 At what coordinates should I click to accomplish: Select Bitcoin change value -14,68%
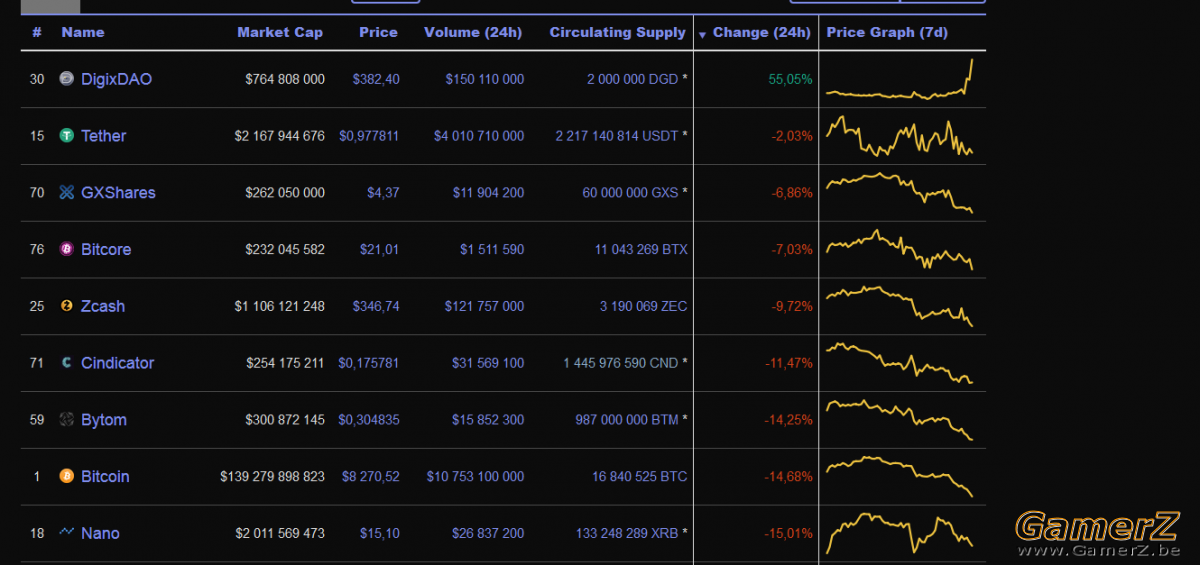point(789,477)
